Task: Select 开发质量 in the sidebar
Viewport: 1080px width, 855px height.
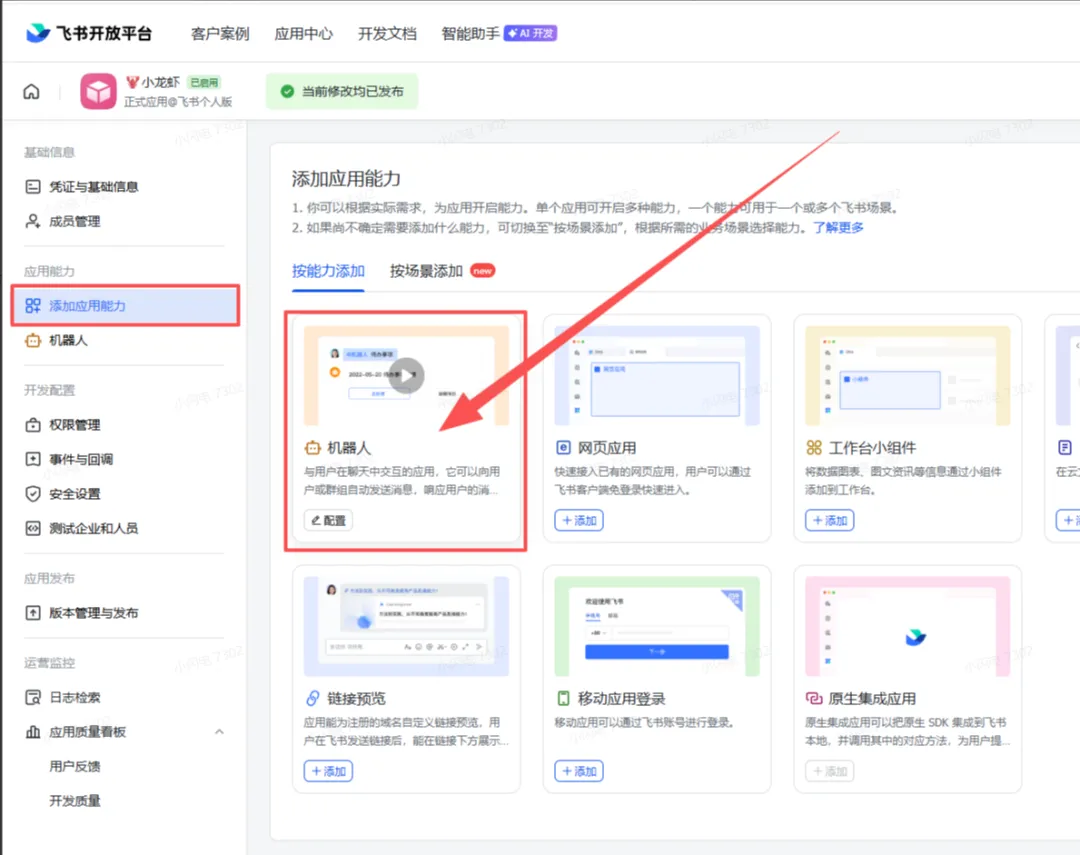Action: click(x=74, y=801)
